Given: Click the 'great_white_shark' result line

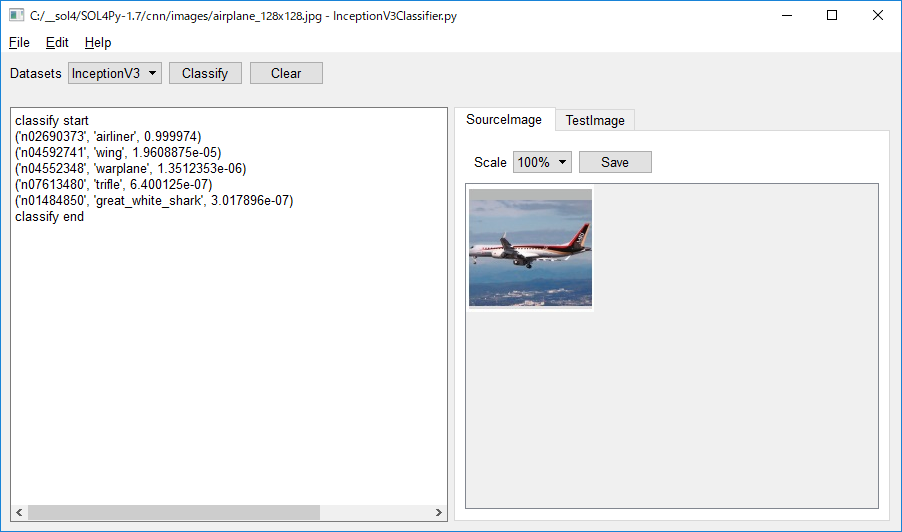Looking at the screenshot, I should click(x=154, y=201).
